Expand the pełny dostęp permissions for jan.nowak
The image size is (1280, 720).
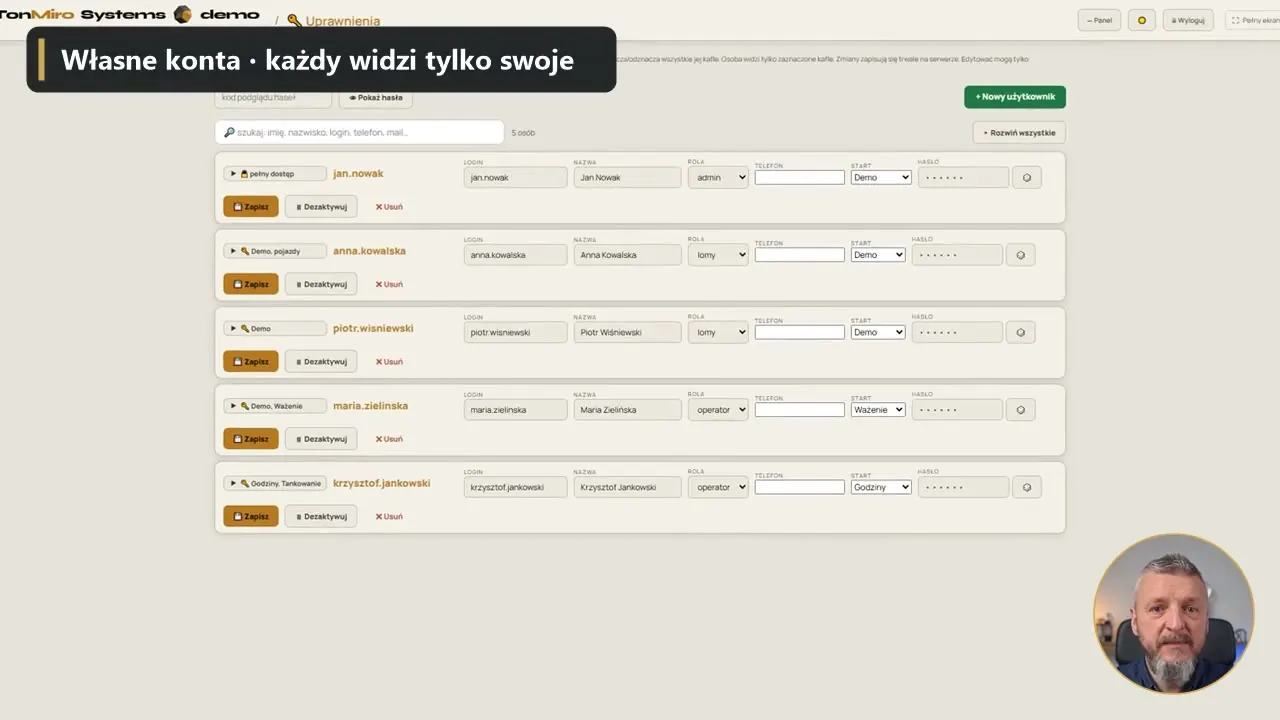coord(275,174)
